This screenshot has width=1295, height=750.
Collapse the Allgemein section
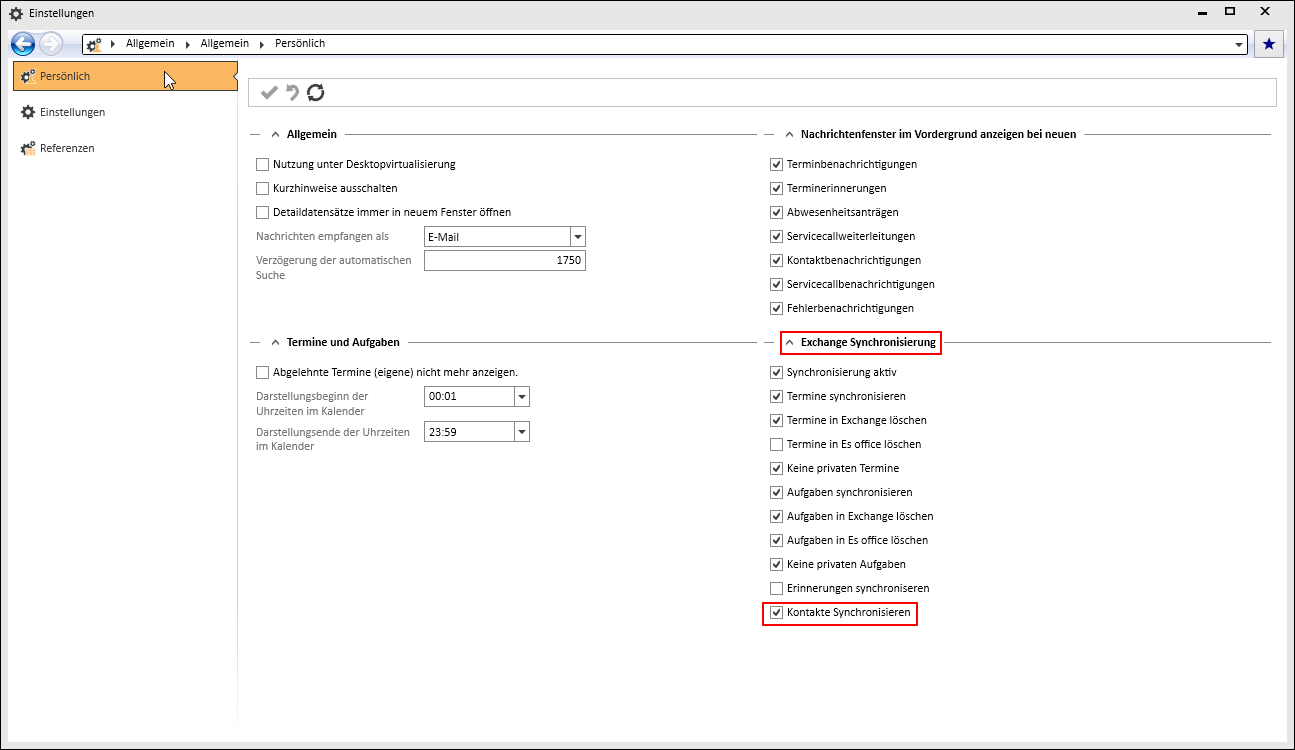pyautogui.click(x=275, y=134)
